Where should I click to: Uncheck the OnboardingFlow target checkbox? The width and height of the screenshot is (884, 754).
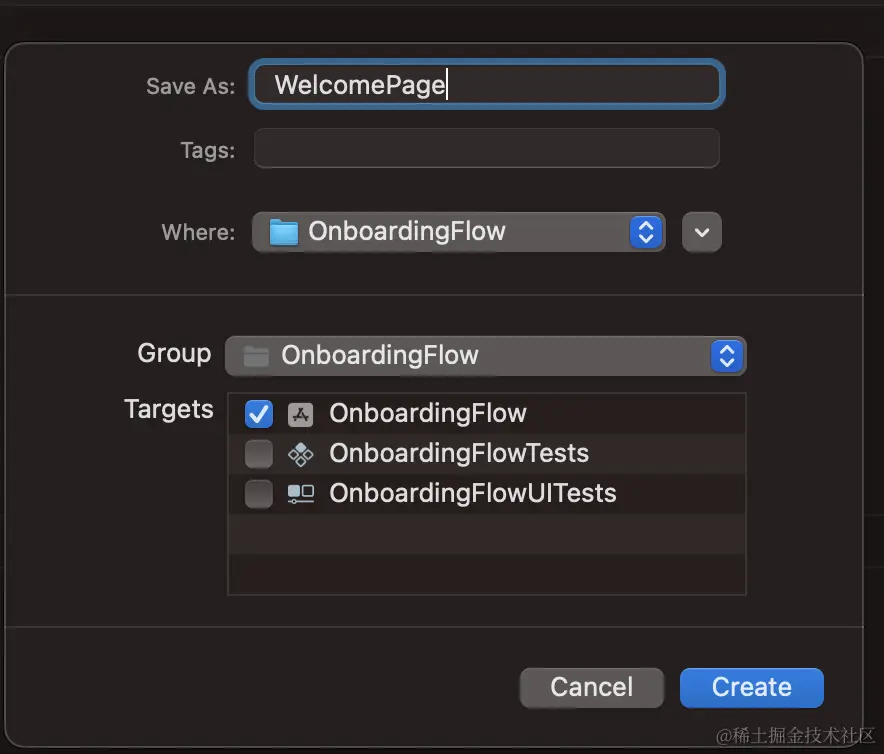[259, 414]
